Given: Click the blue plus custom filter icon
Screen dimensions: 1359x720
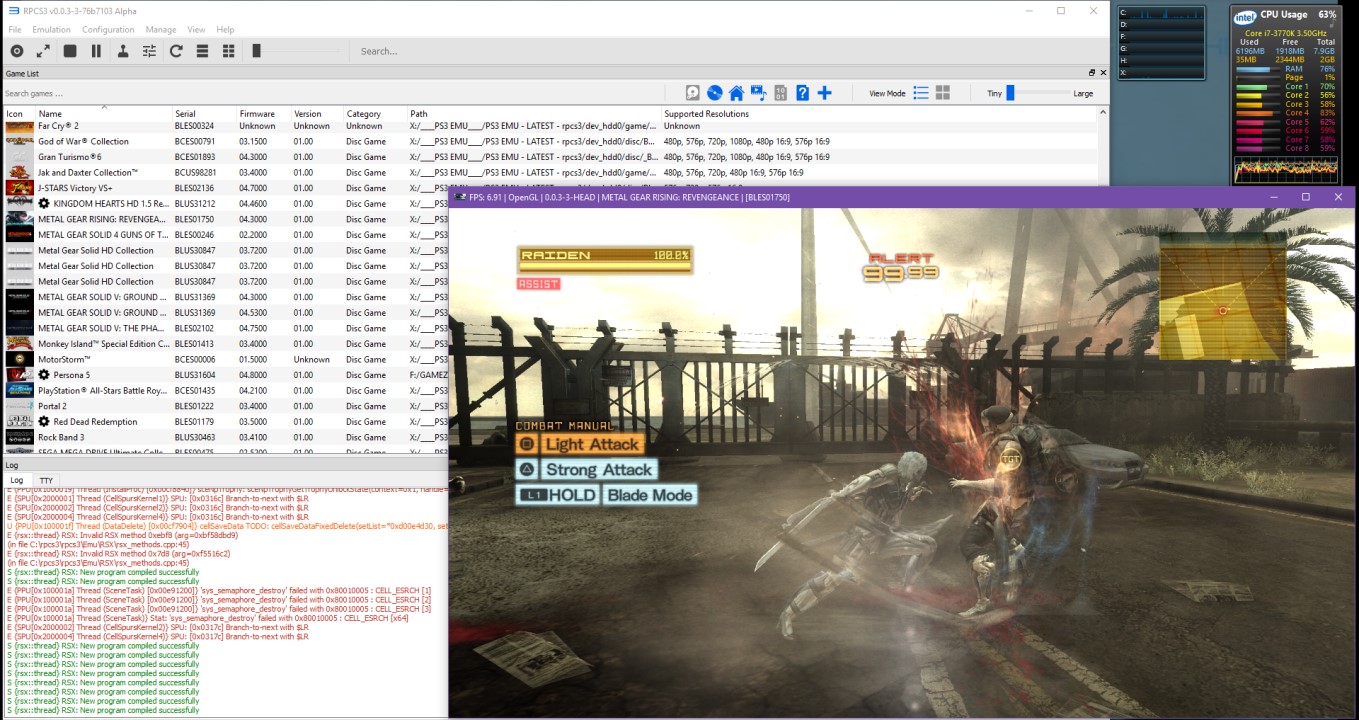Looking at the screenshot, I should point(824,93).
